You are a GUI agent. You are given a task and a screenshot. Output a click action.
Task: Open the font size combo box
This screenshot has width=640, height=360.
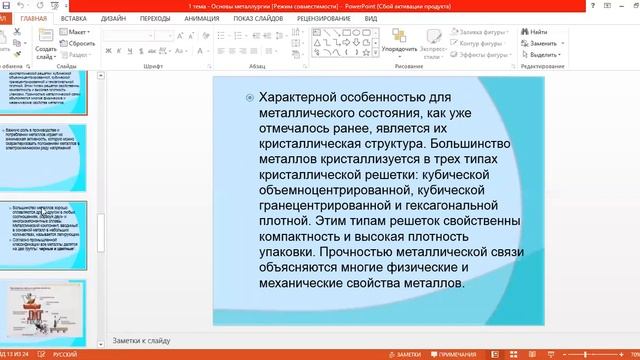[x=164, y=36]
